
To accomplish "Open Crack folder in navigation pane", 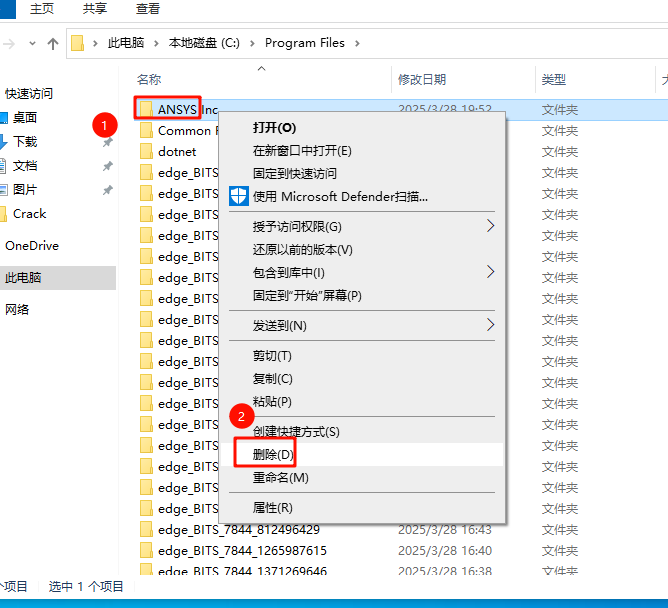I will point(29,214).
